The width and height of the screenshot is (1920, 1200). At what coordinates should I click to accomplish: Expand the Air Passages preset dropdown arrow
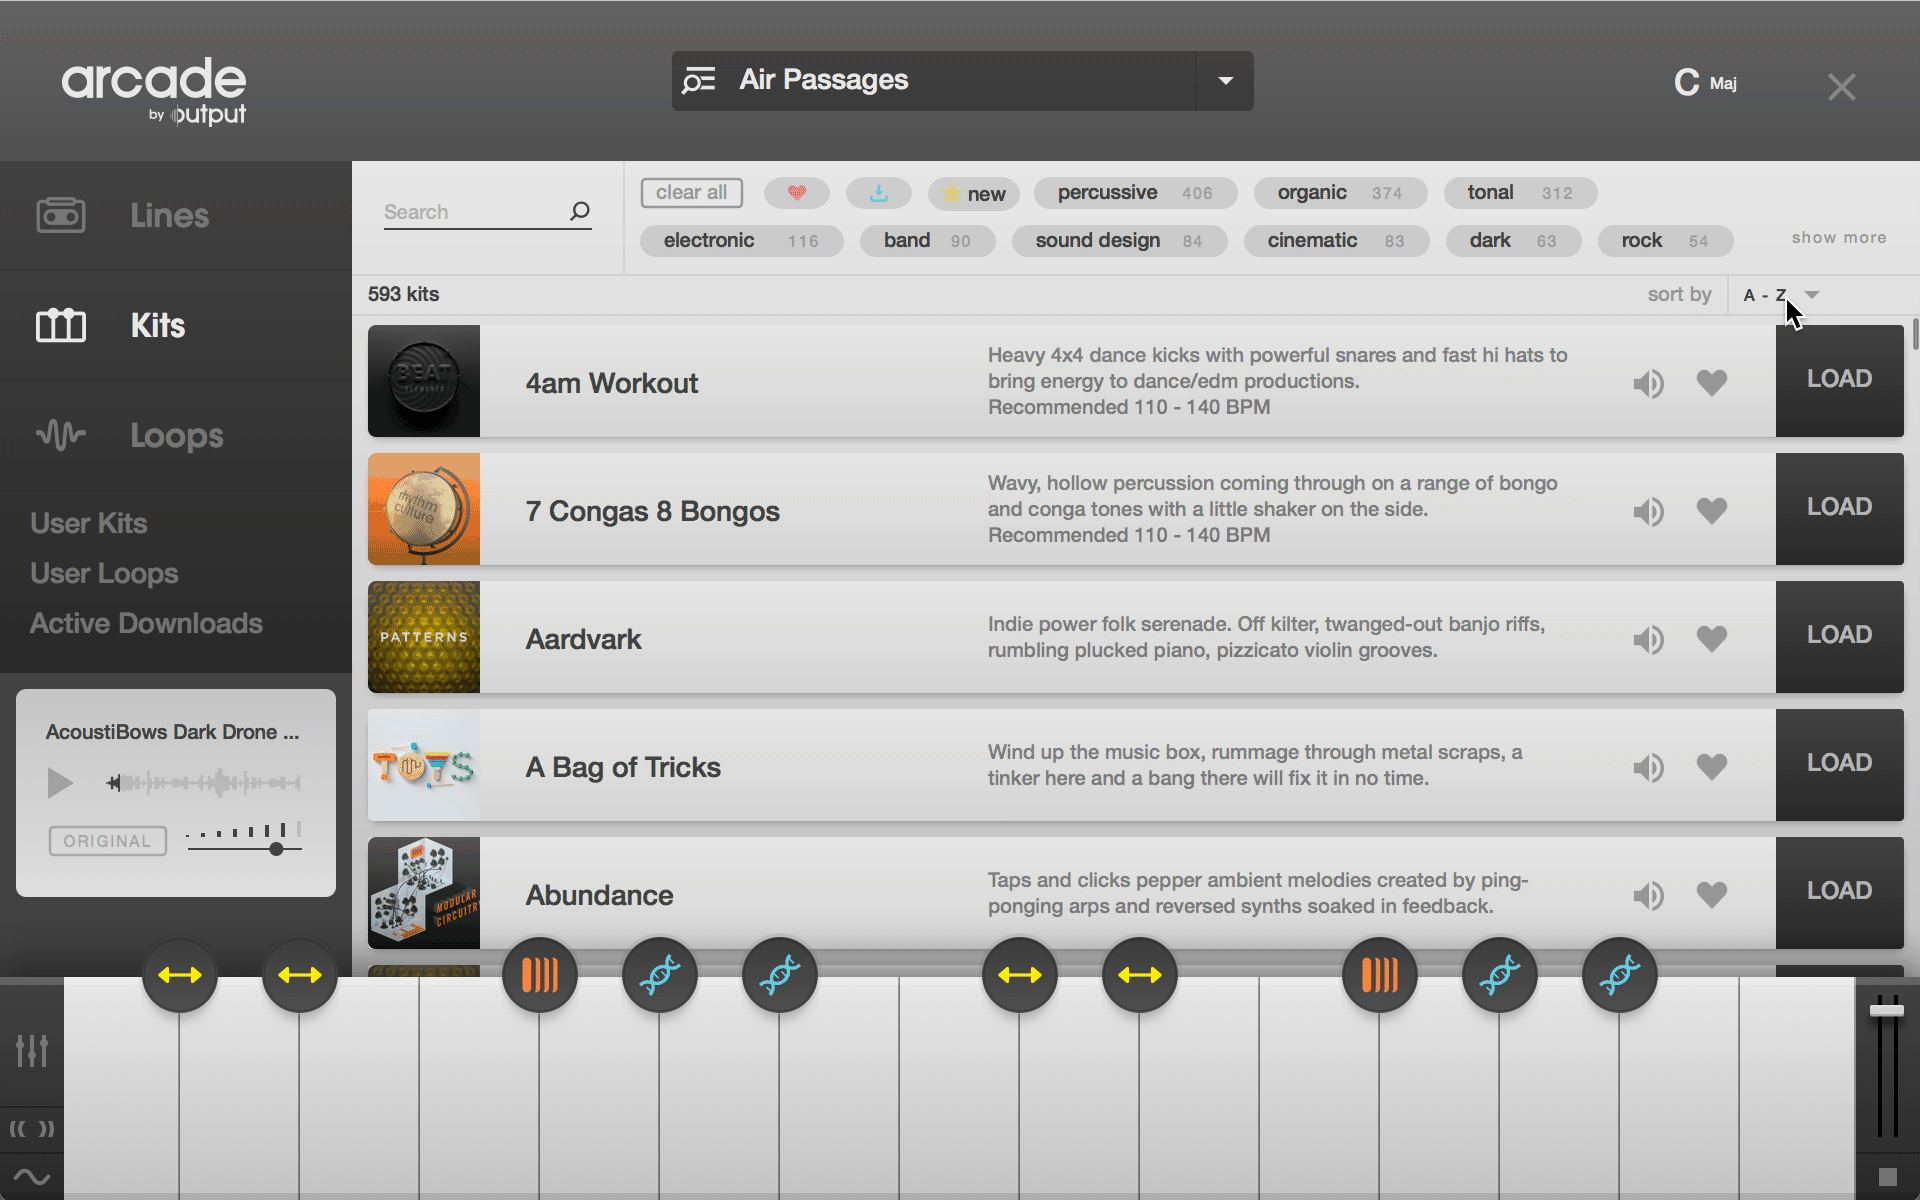[1225, 81]
